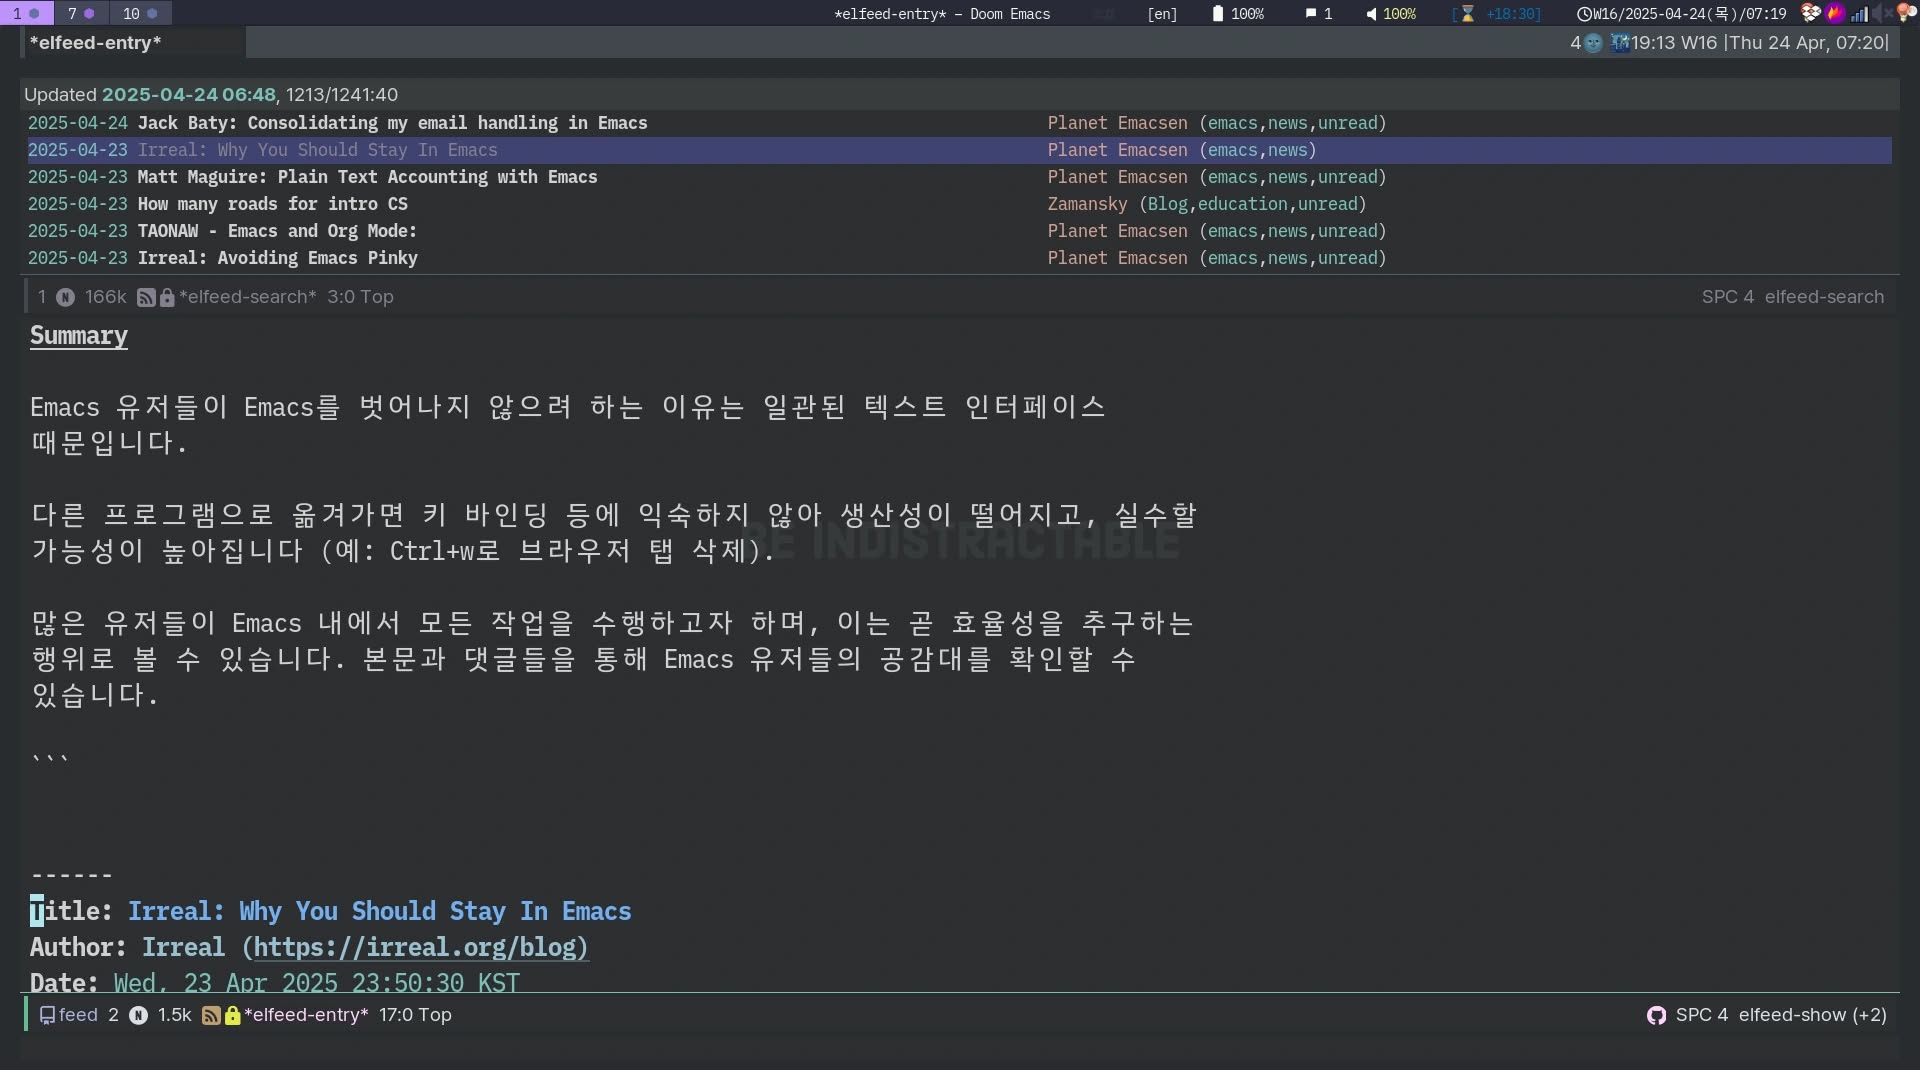Select the *elfeed-entry* tab
The width and height of the screenshot is (1920, 1070).
tap(96, 43)
